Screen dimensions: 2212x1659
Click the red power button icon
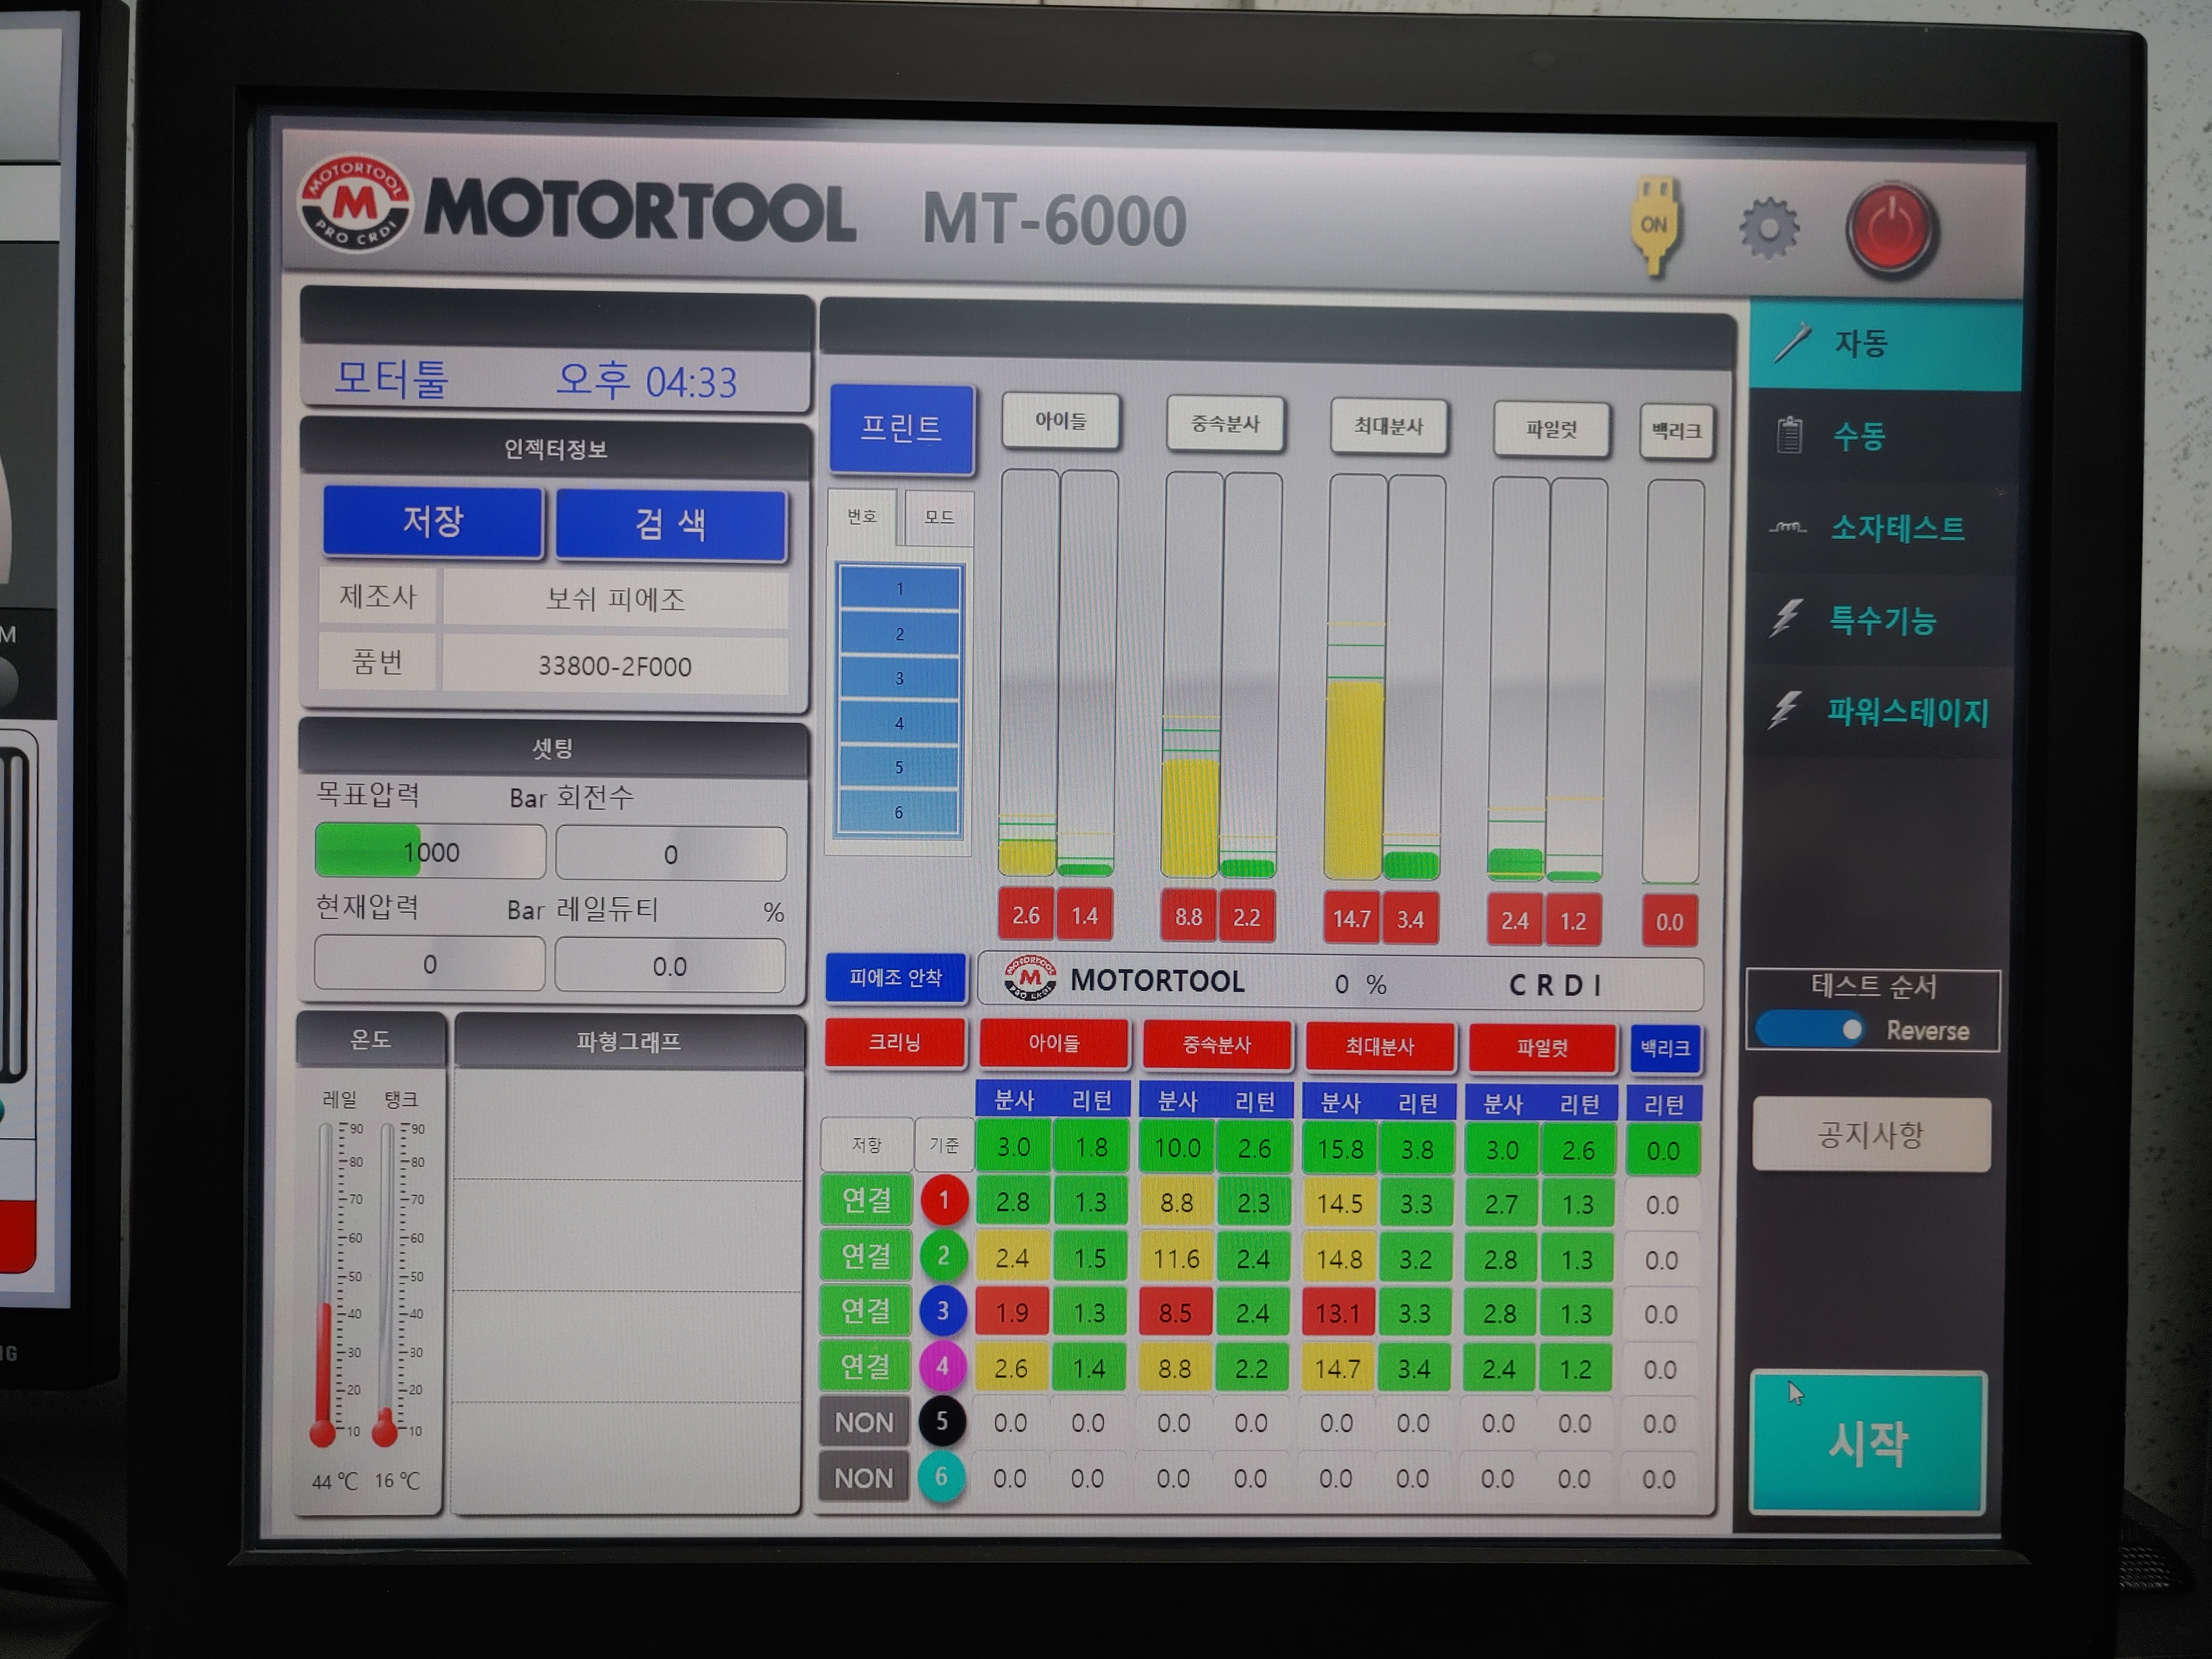pos(1891,229)
